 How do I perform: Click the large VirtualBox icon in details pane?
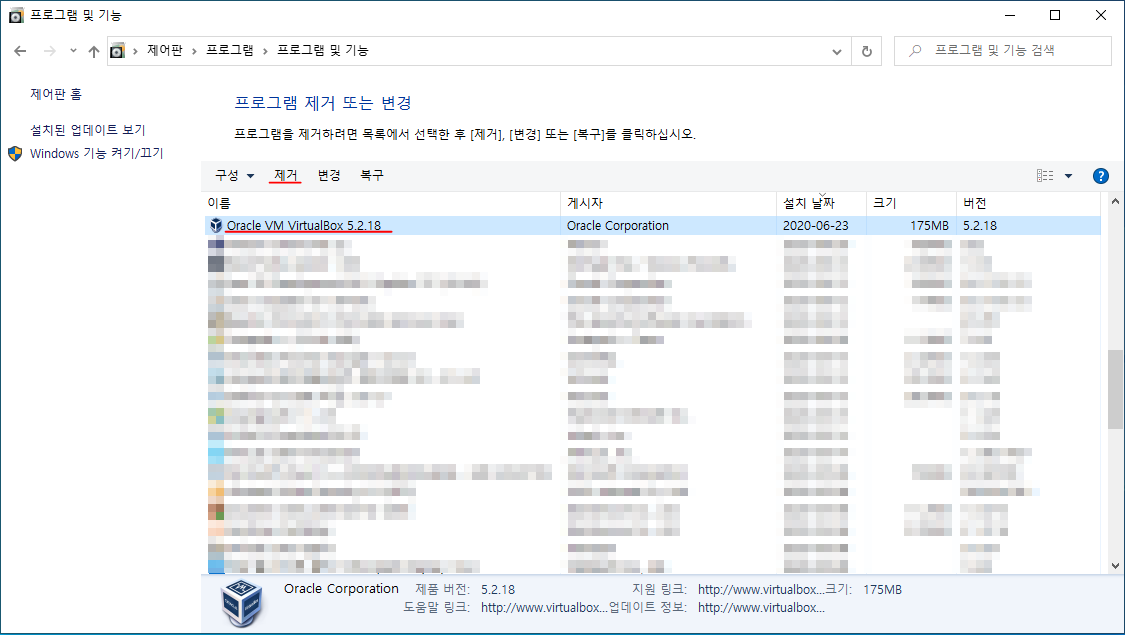point(242,603)
